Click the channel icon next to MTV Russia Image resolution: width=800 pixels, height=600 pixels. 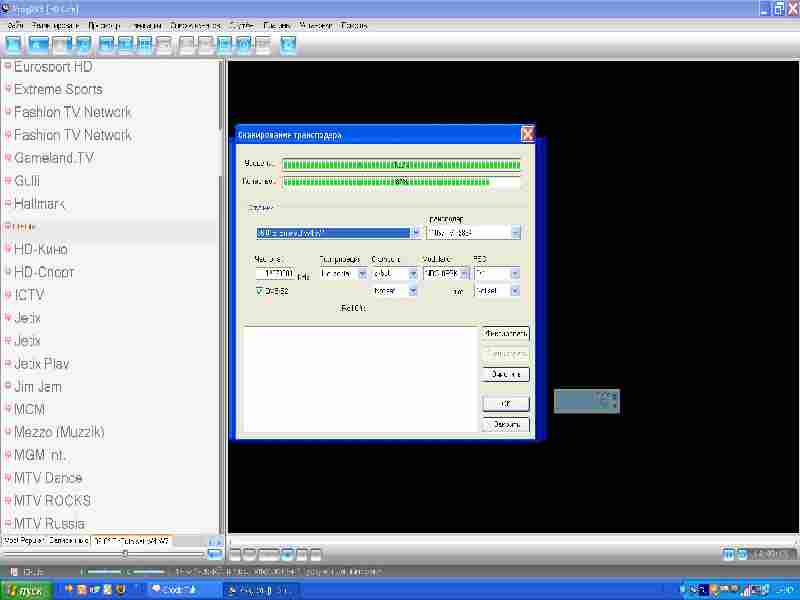(x=8, y=523)
